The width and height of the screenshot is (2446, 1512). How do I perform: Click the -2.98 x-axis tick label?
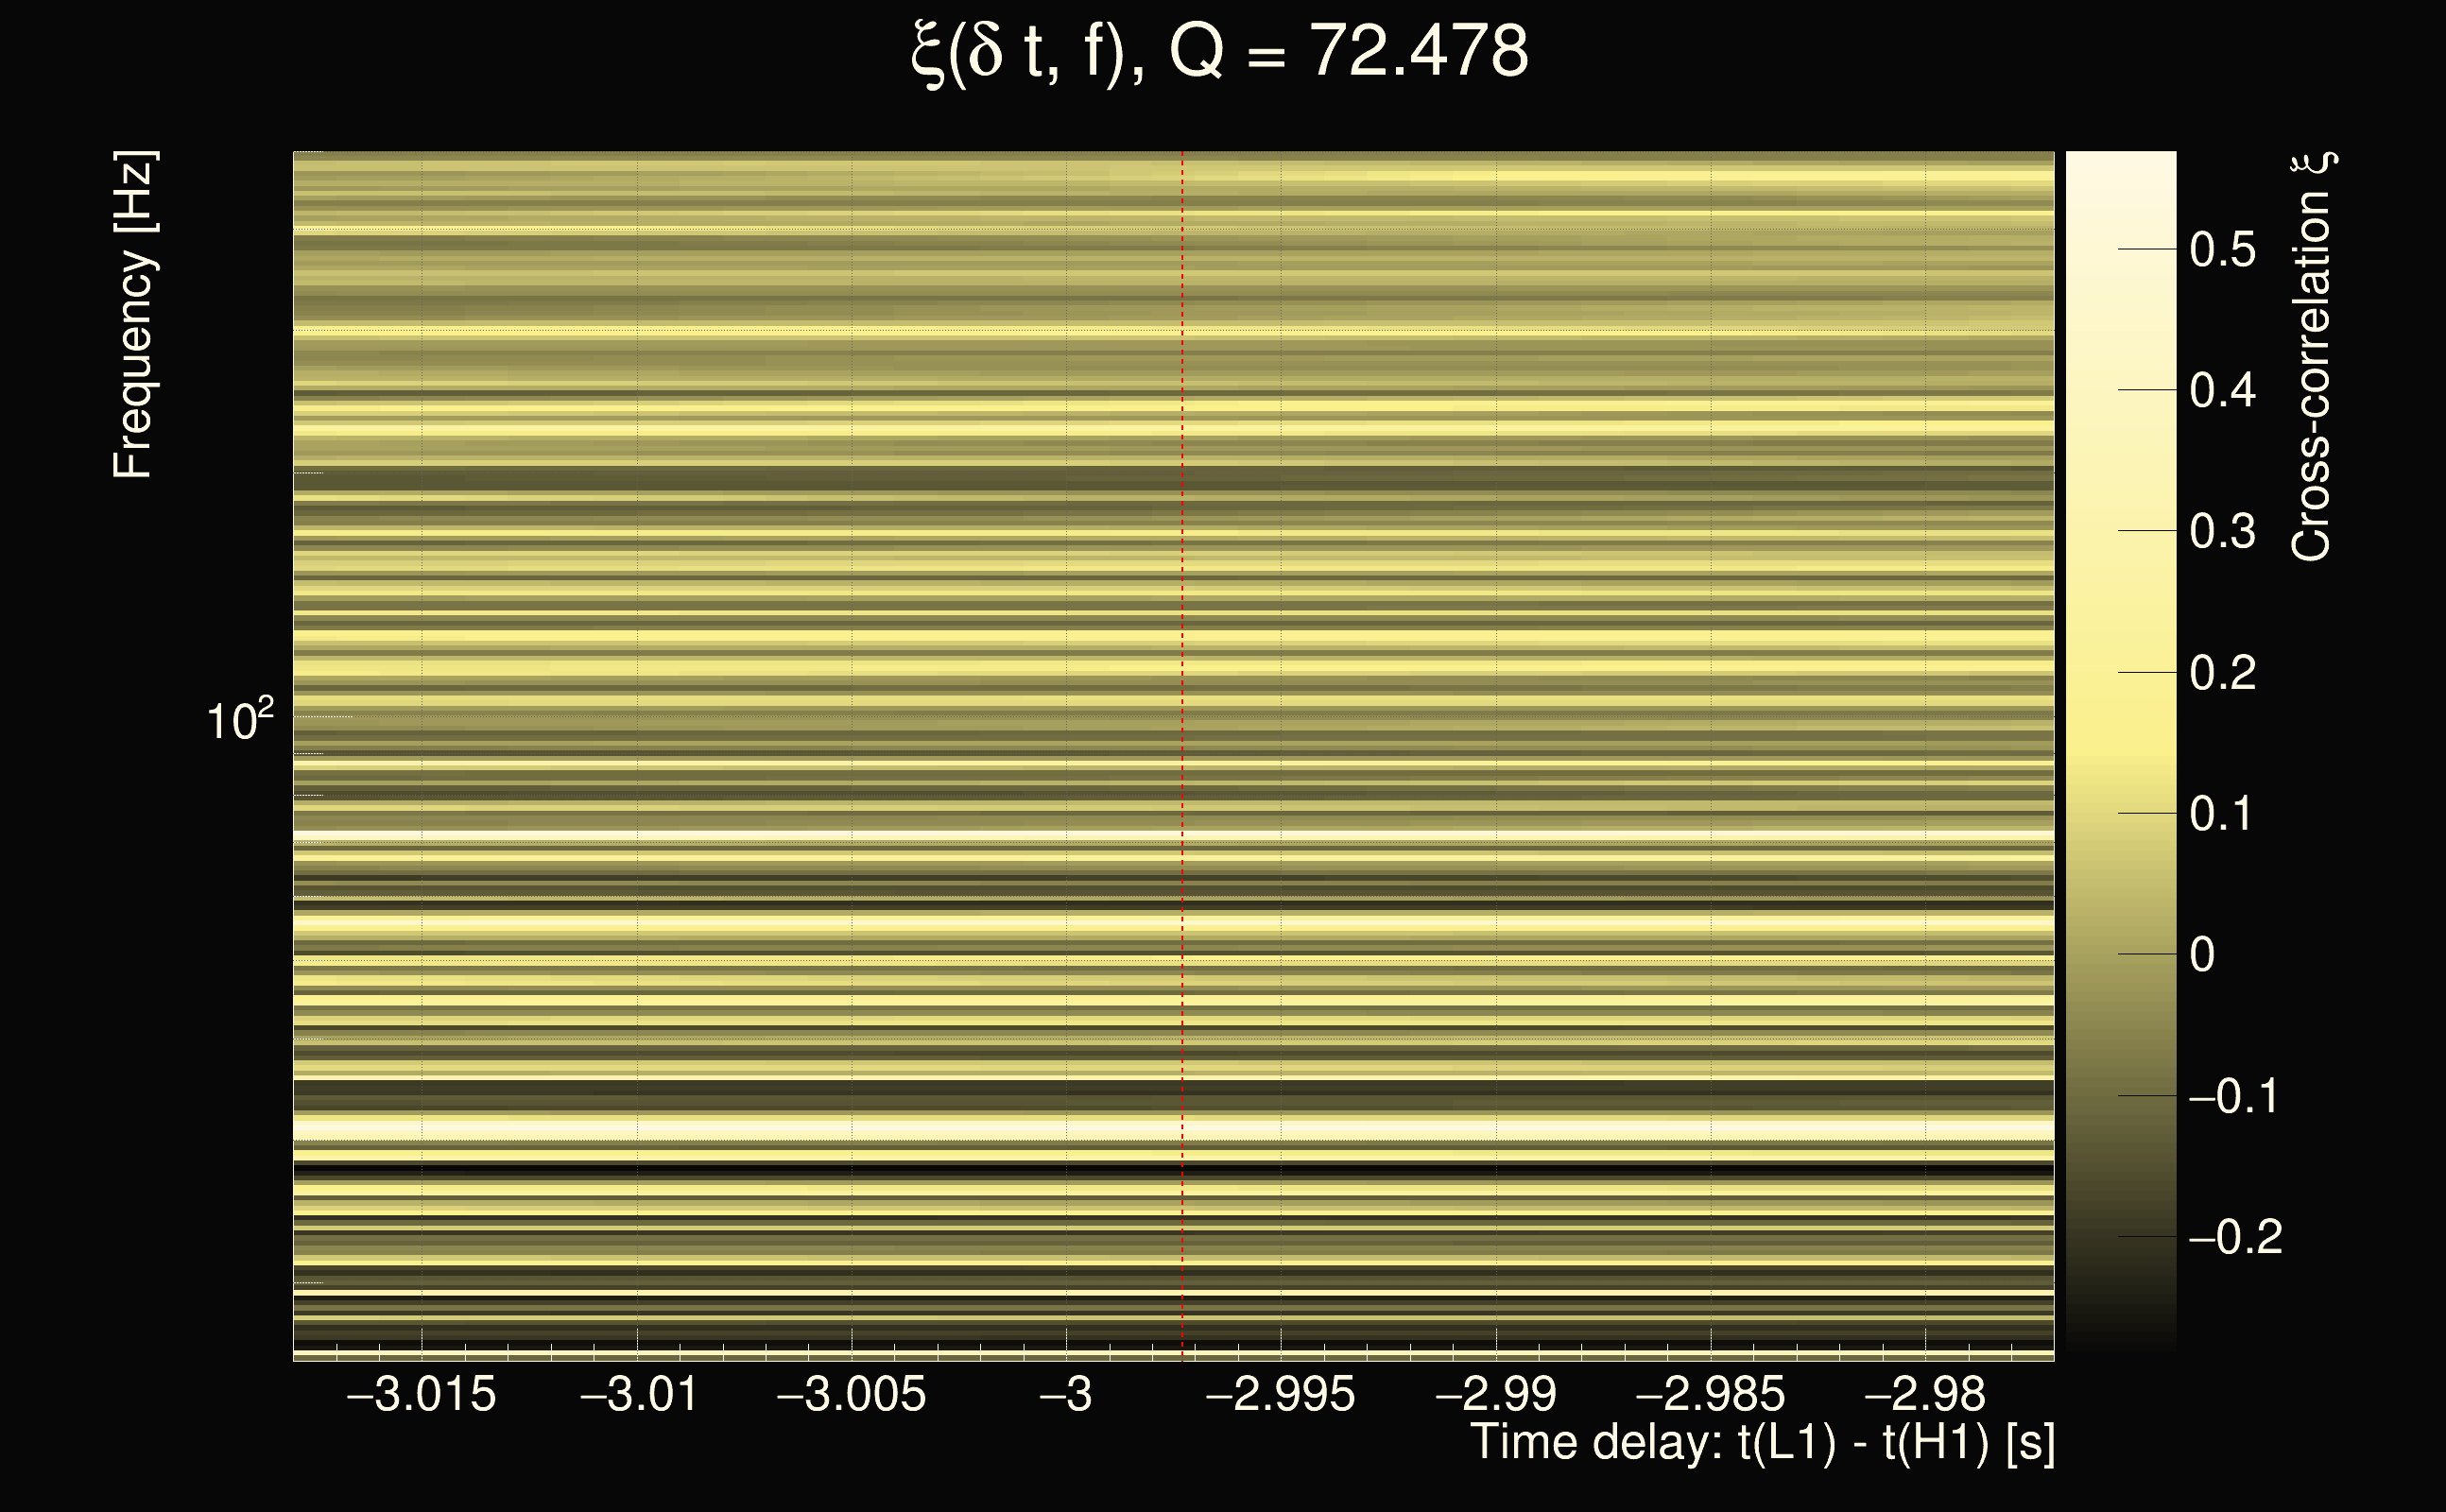tap(1925, 1394)
